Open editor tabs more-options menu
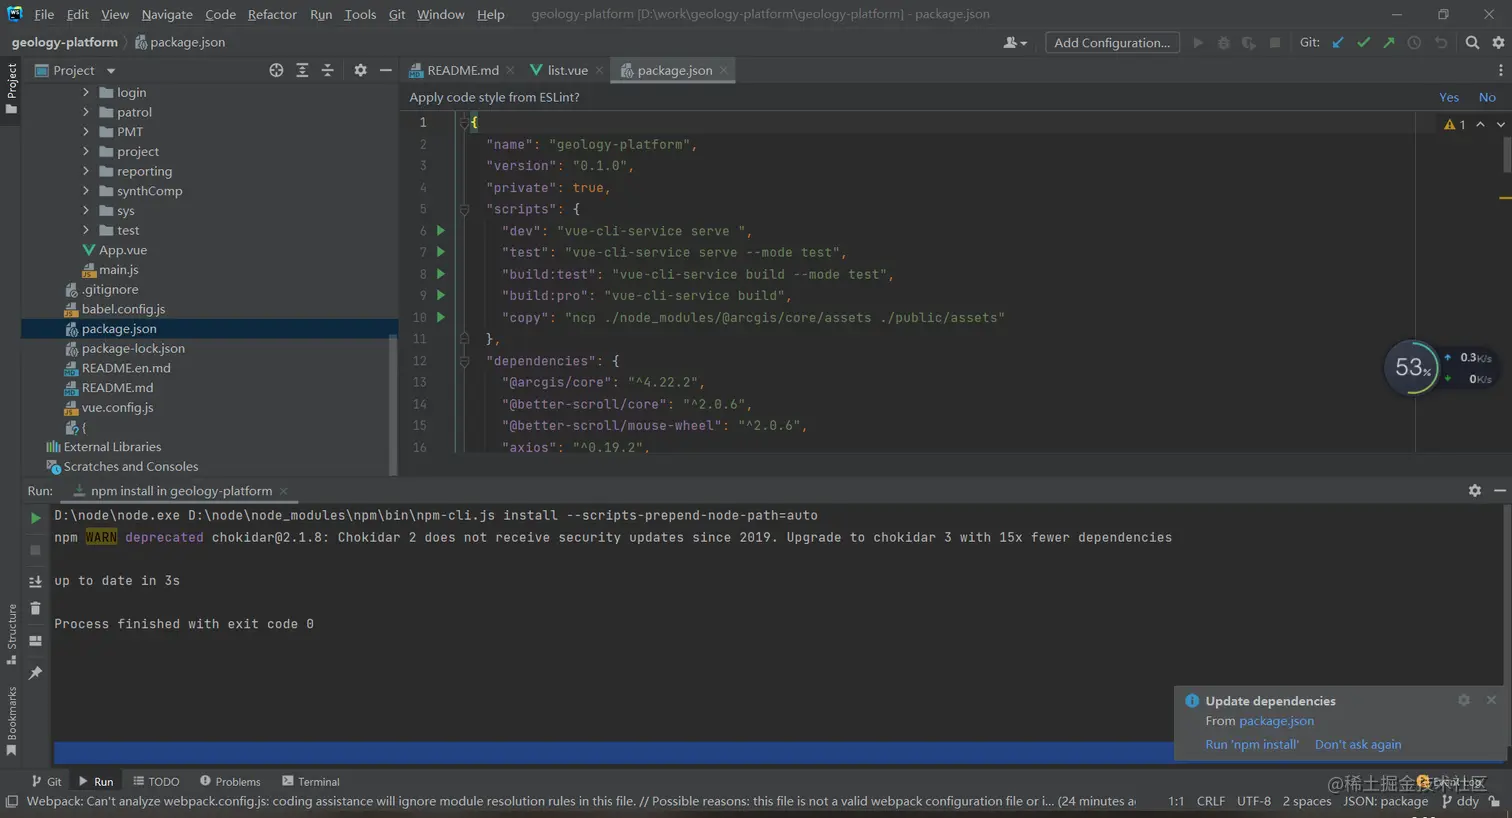This screenshot has height=818, width=1512. [1500, 70]
